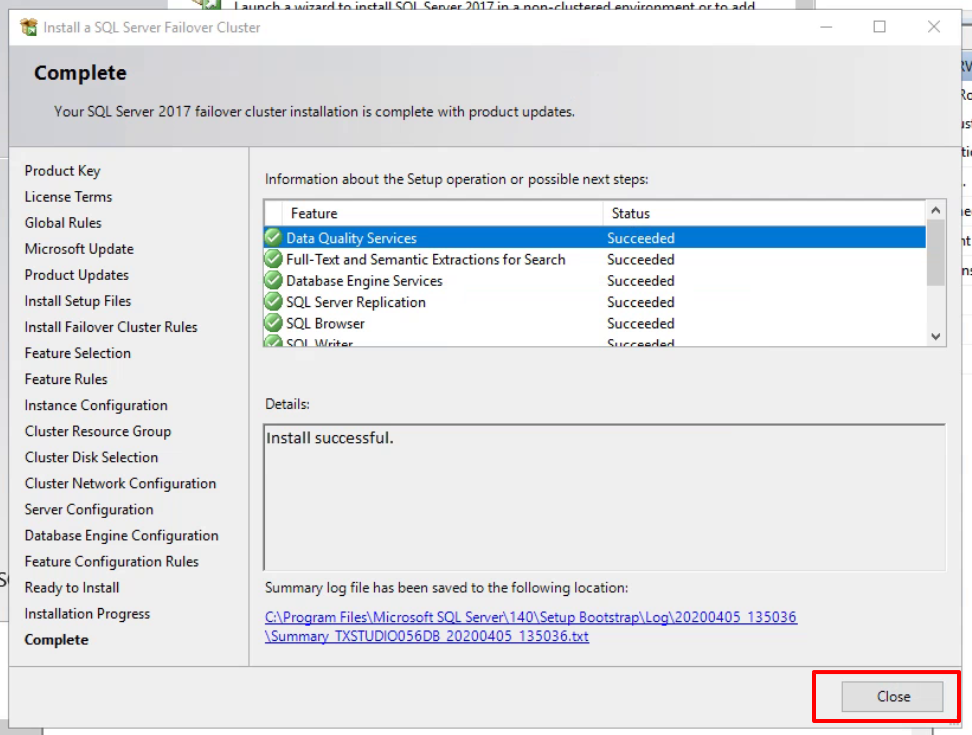Click the Global Rules step

point(63,222)
